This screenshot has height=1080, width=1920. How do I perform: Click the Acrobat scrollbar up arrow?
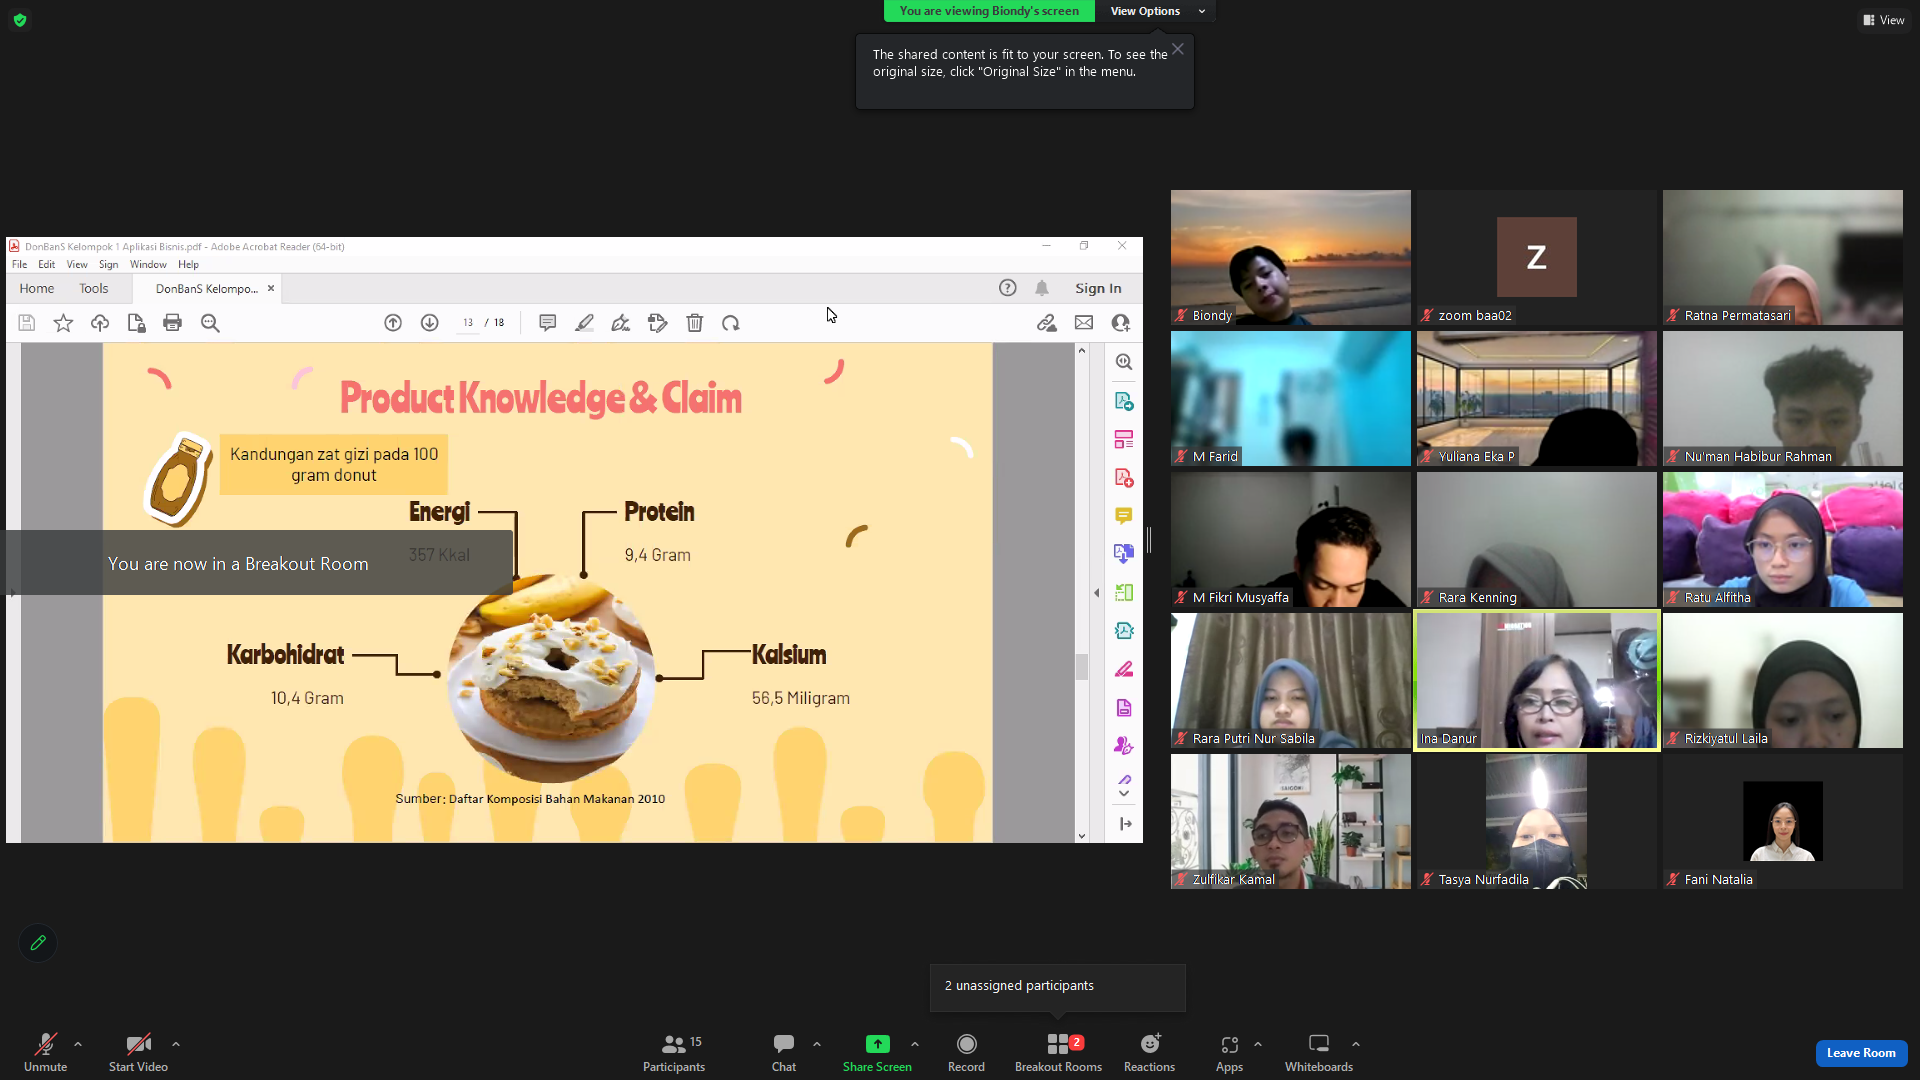(x=1081, y=350)
